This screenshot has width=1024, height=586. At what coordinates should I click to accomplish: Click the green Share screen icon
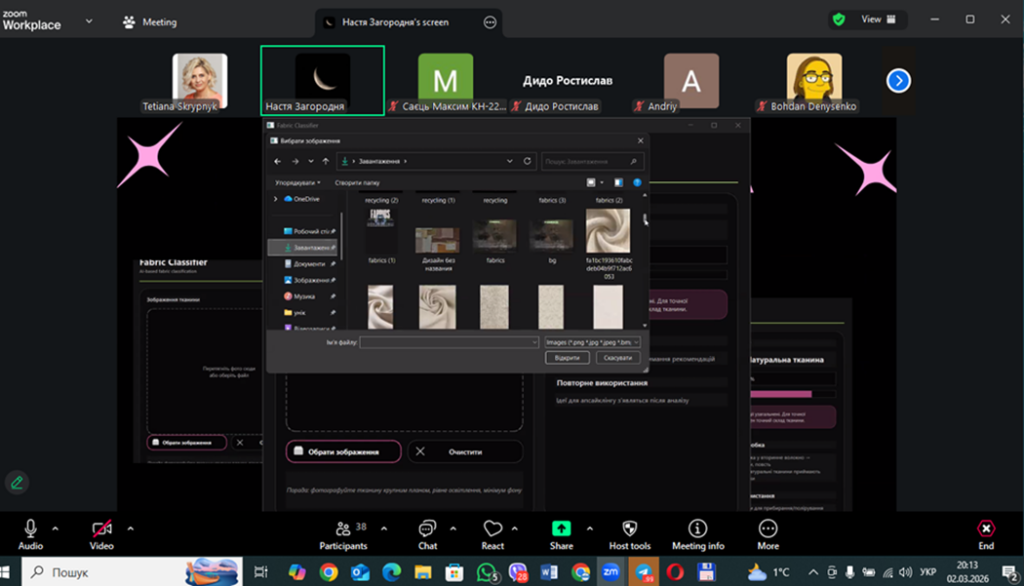561,530
